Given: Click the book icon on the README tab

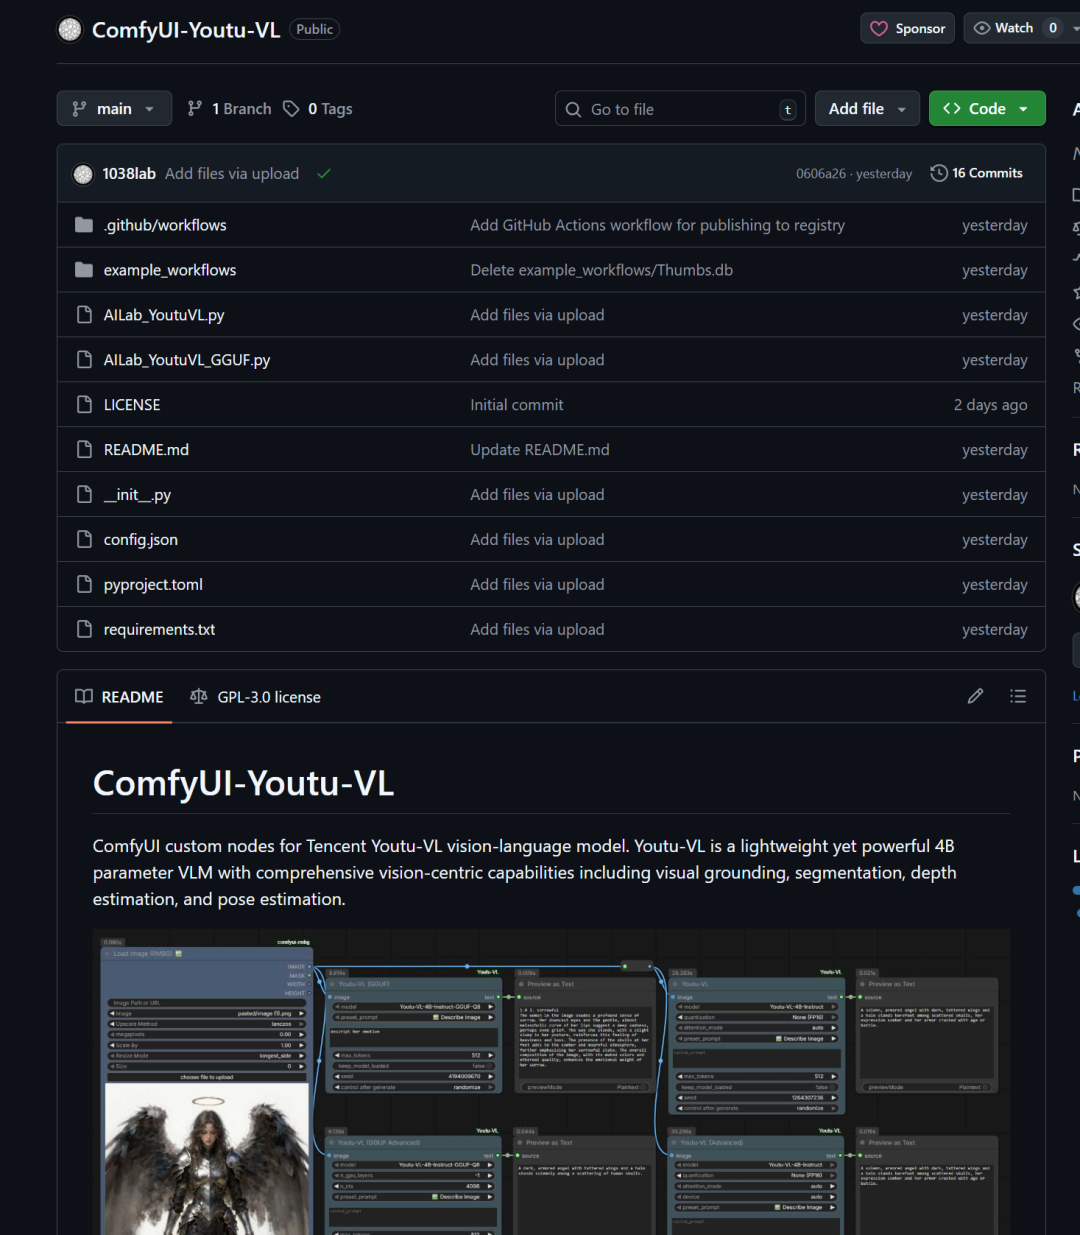Looking at the screenshot, I should click(84, 696).
